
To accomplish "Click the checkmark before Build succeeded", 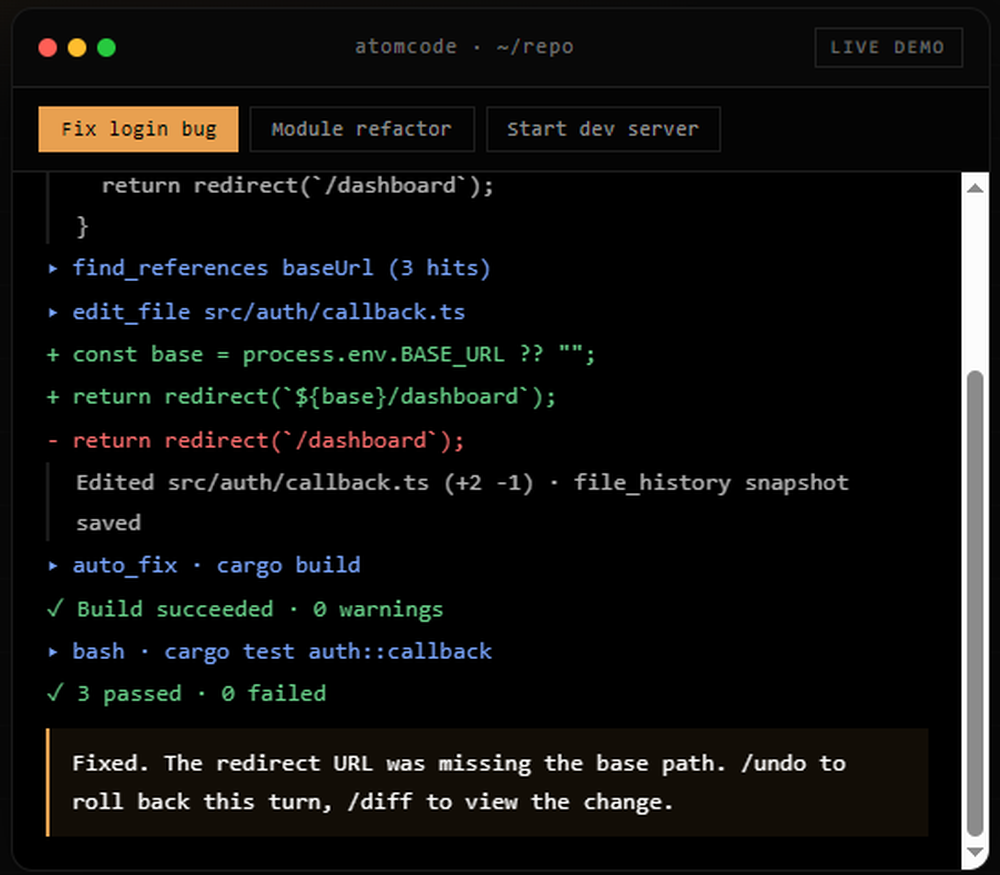I will pos(55,608).
